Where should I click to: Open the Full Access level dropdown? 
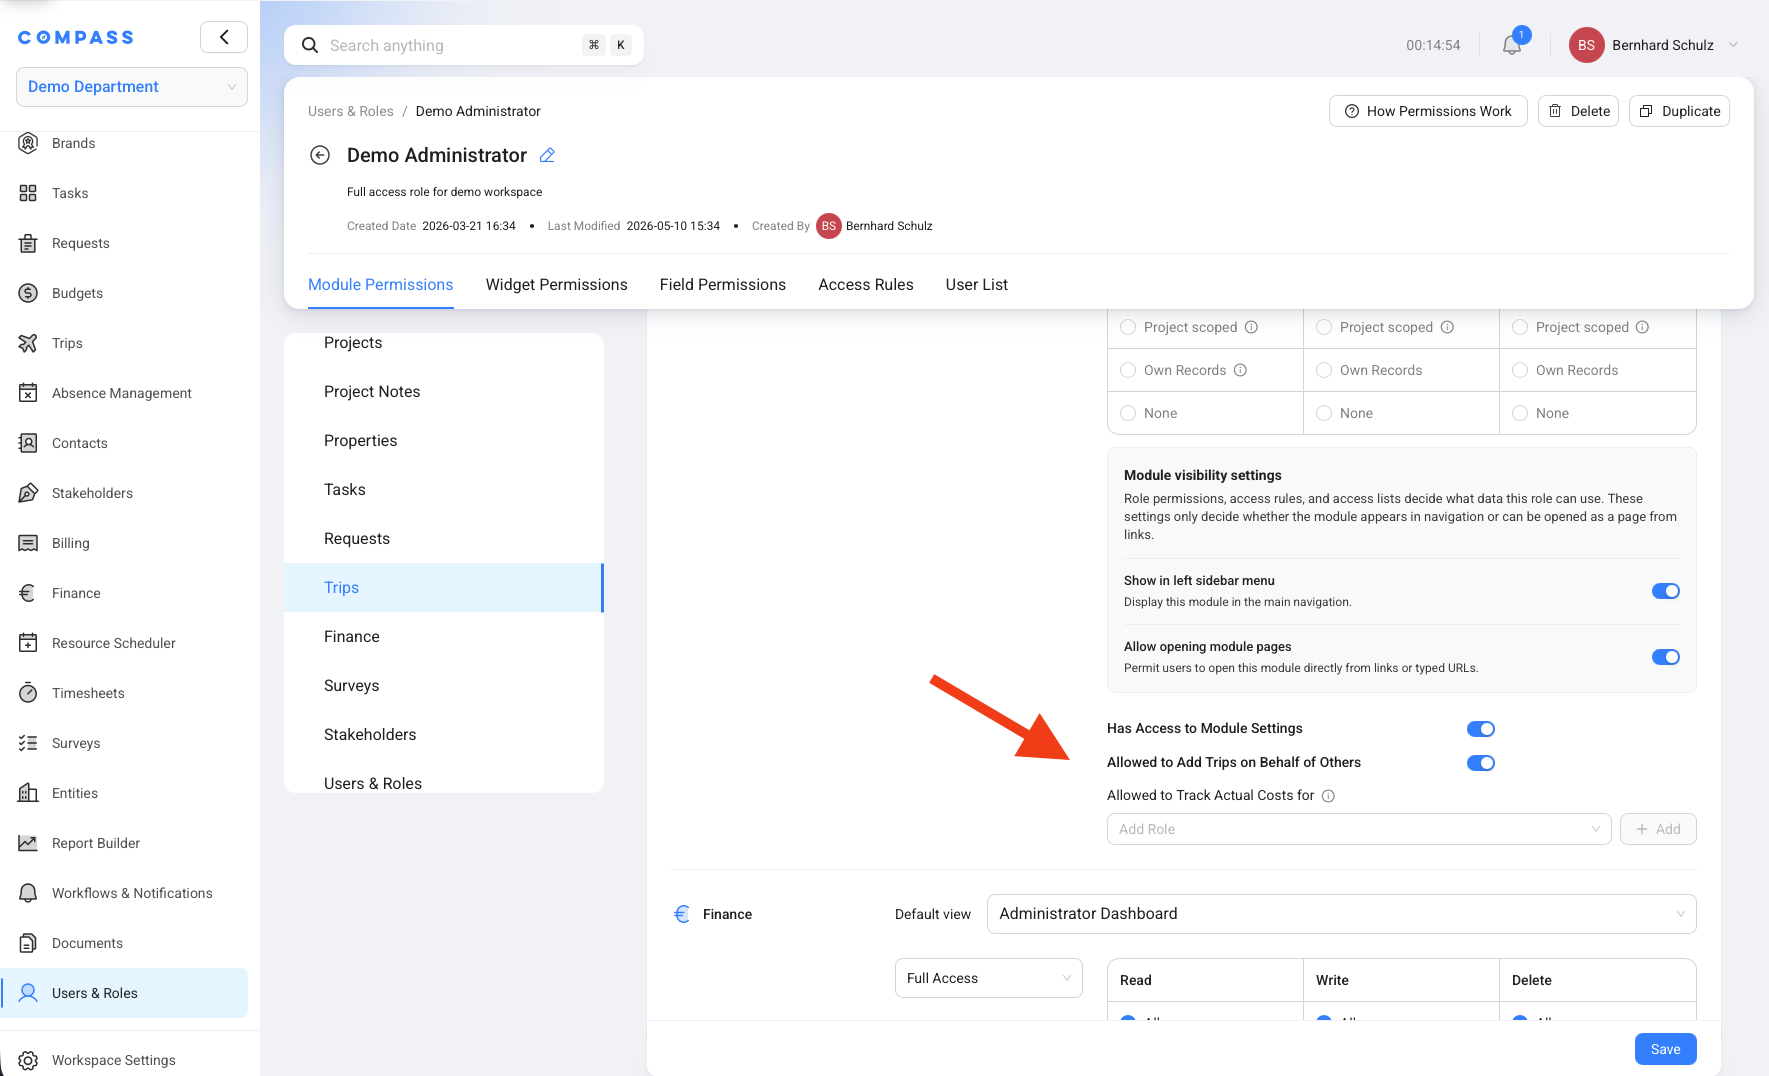988,978
